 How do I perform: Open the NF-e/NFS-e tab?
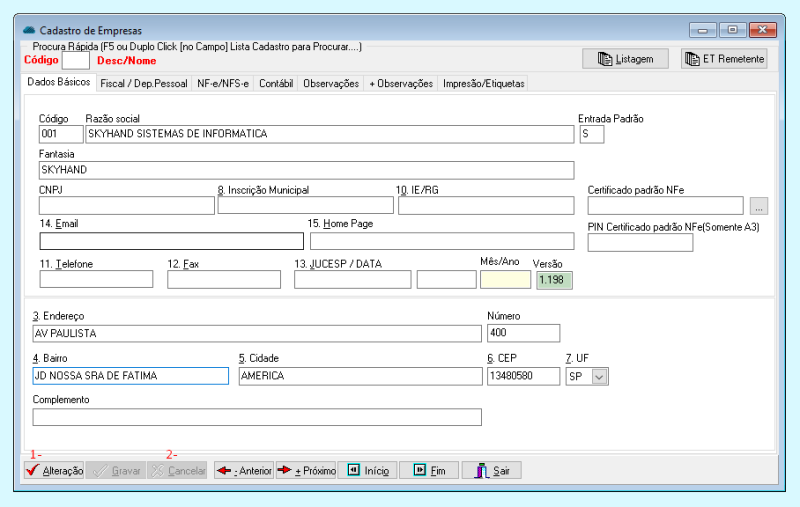pyautogui.click(x=223, y=84)
